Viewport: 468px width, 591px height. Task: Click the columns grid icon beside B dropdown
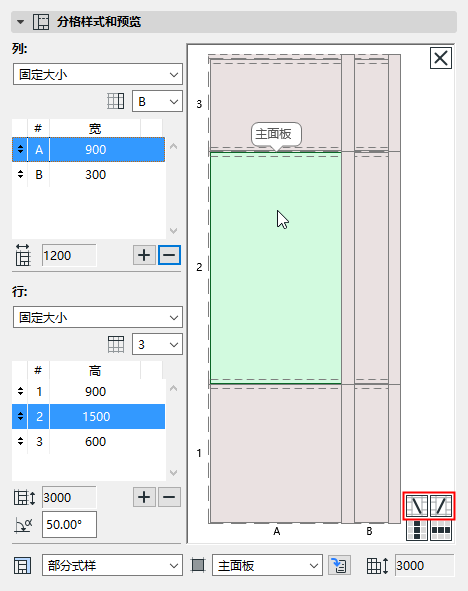coord(115,101)
